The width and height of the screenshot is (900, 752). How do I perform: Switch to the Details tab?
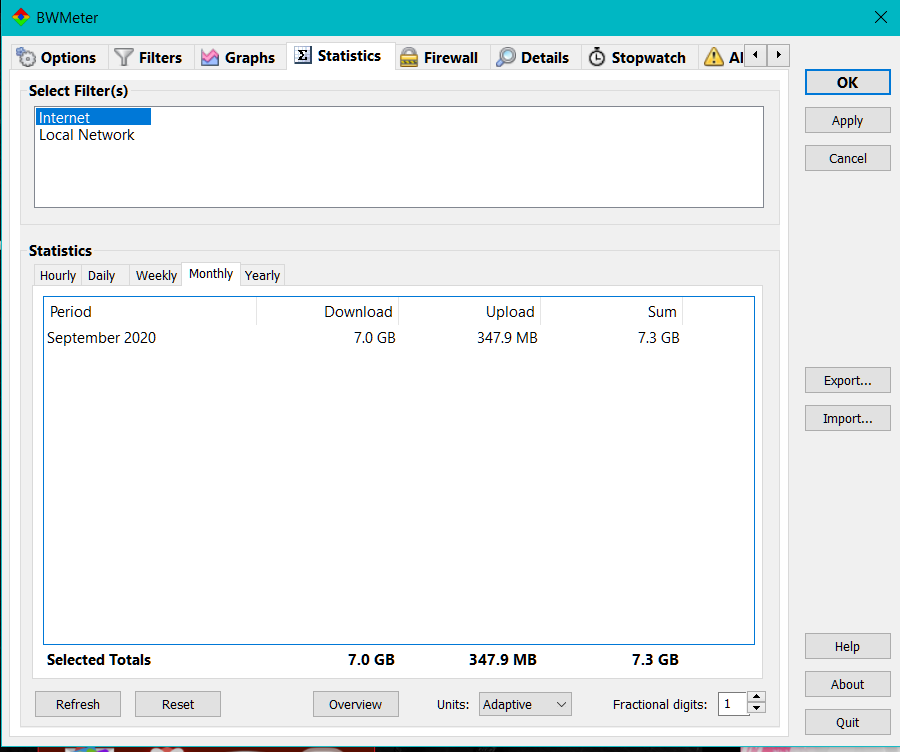(x=536, y=57)
